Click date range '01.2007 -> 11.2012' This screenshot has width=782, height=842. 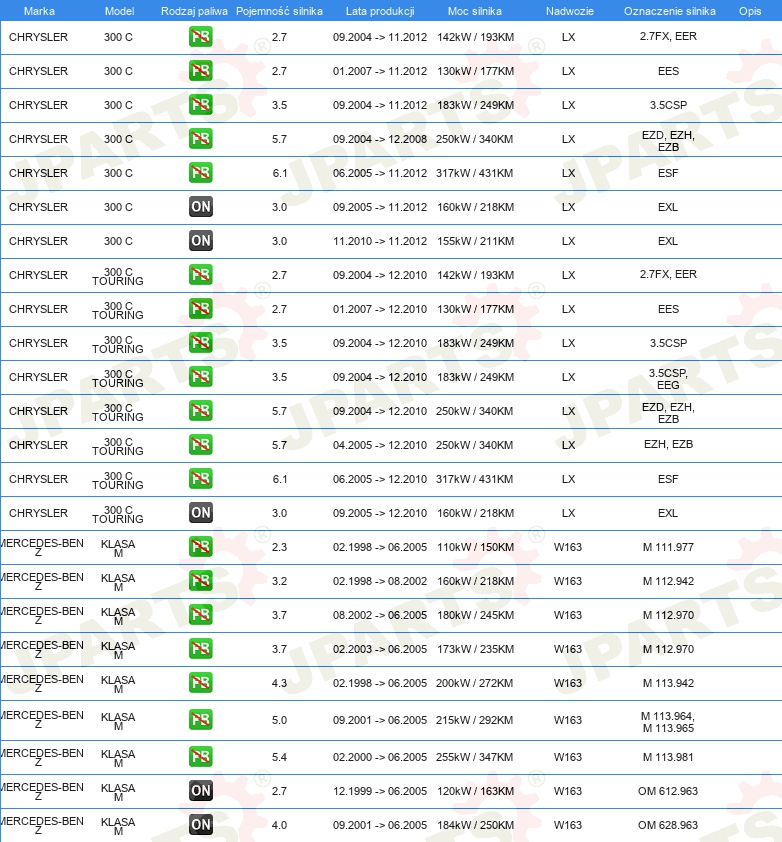(380, 71)
